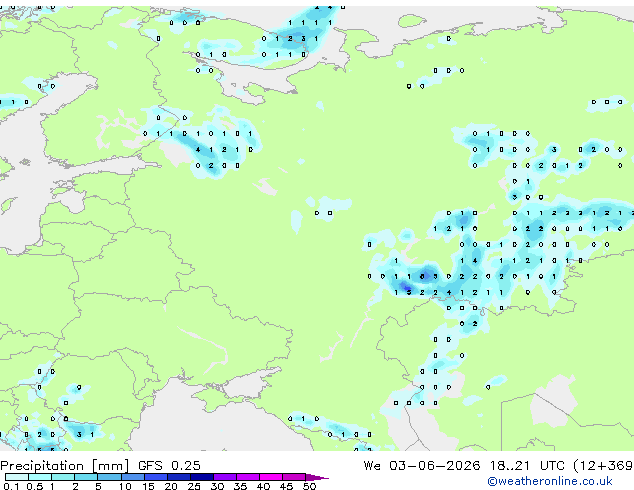This screenshot has height=490, width=634.
Task: Click the legend value '25'
Action: coord(194,486)
